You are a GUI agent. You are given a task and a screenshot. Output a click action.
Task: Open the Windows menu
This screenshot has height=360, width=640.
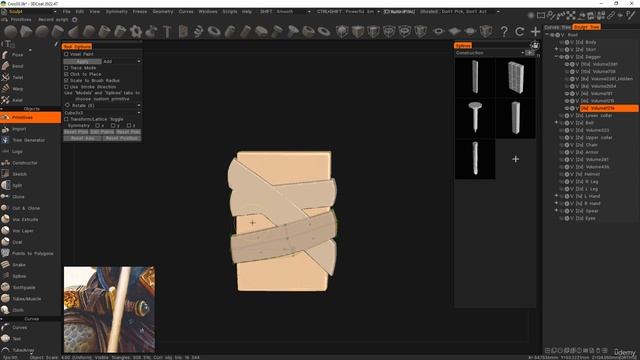click(208, 12)
